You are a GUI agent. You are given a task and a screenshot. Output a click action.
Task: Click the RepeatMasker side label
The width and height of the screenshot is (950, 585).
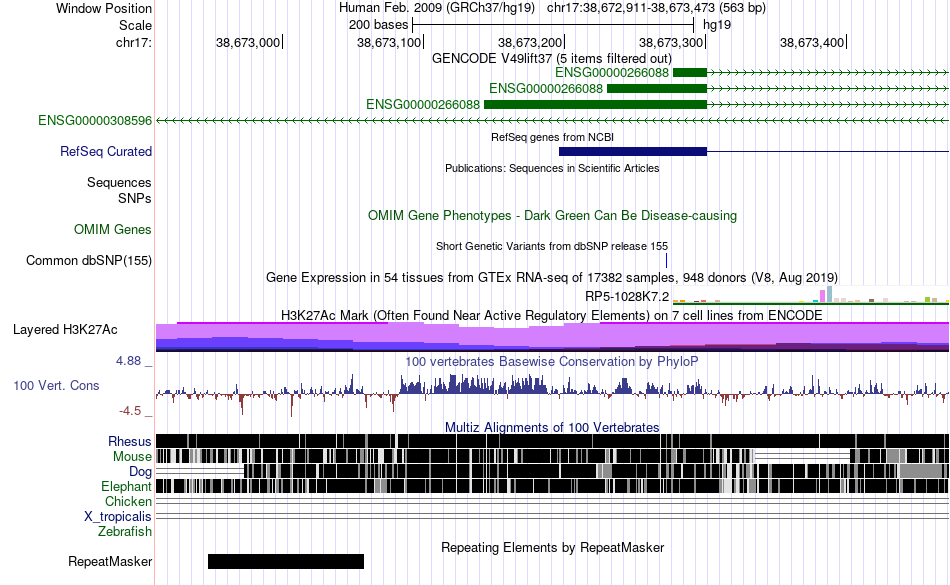(110, 562)
